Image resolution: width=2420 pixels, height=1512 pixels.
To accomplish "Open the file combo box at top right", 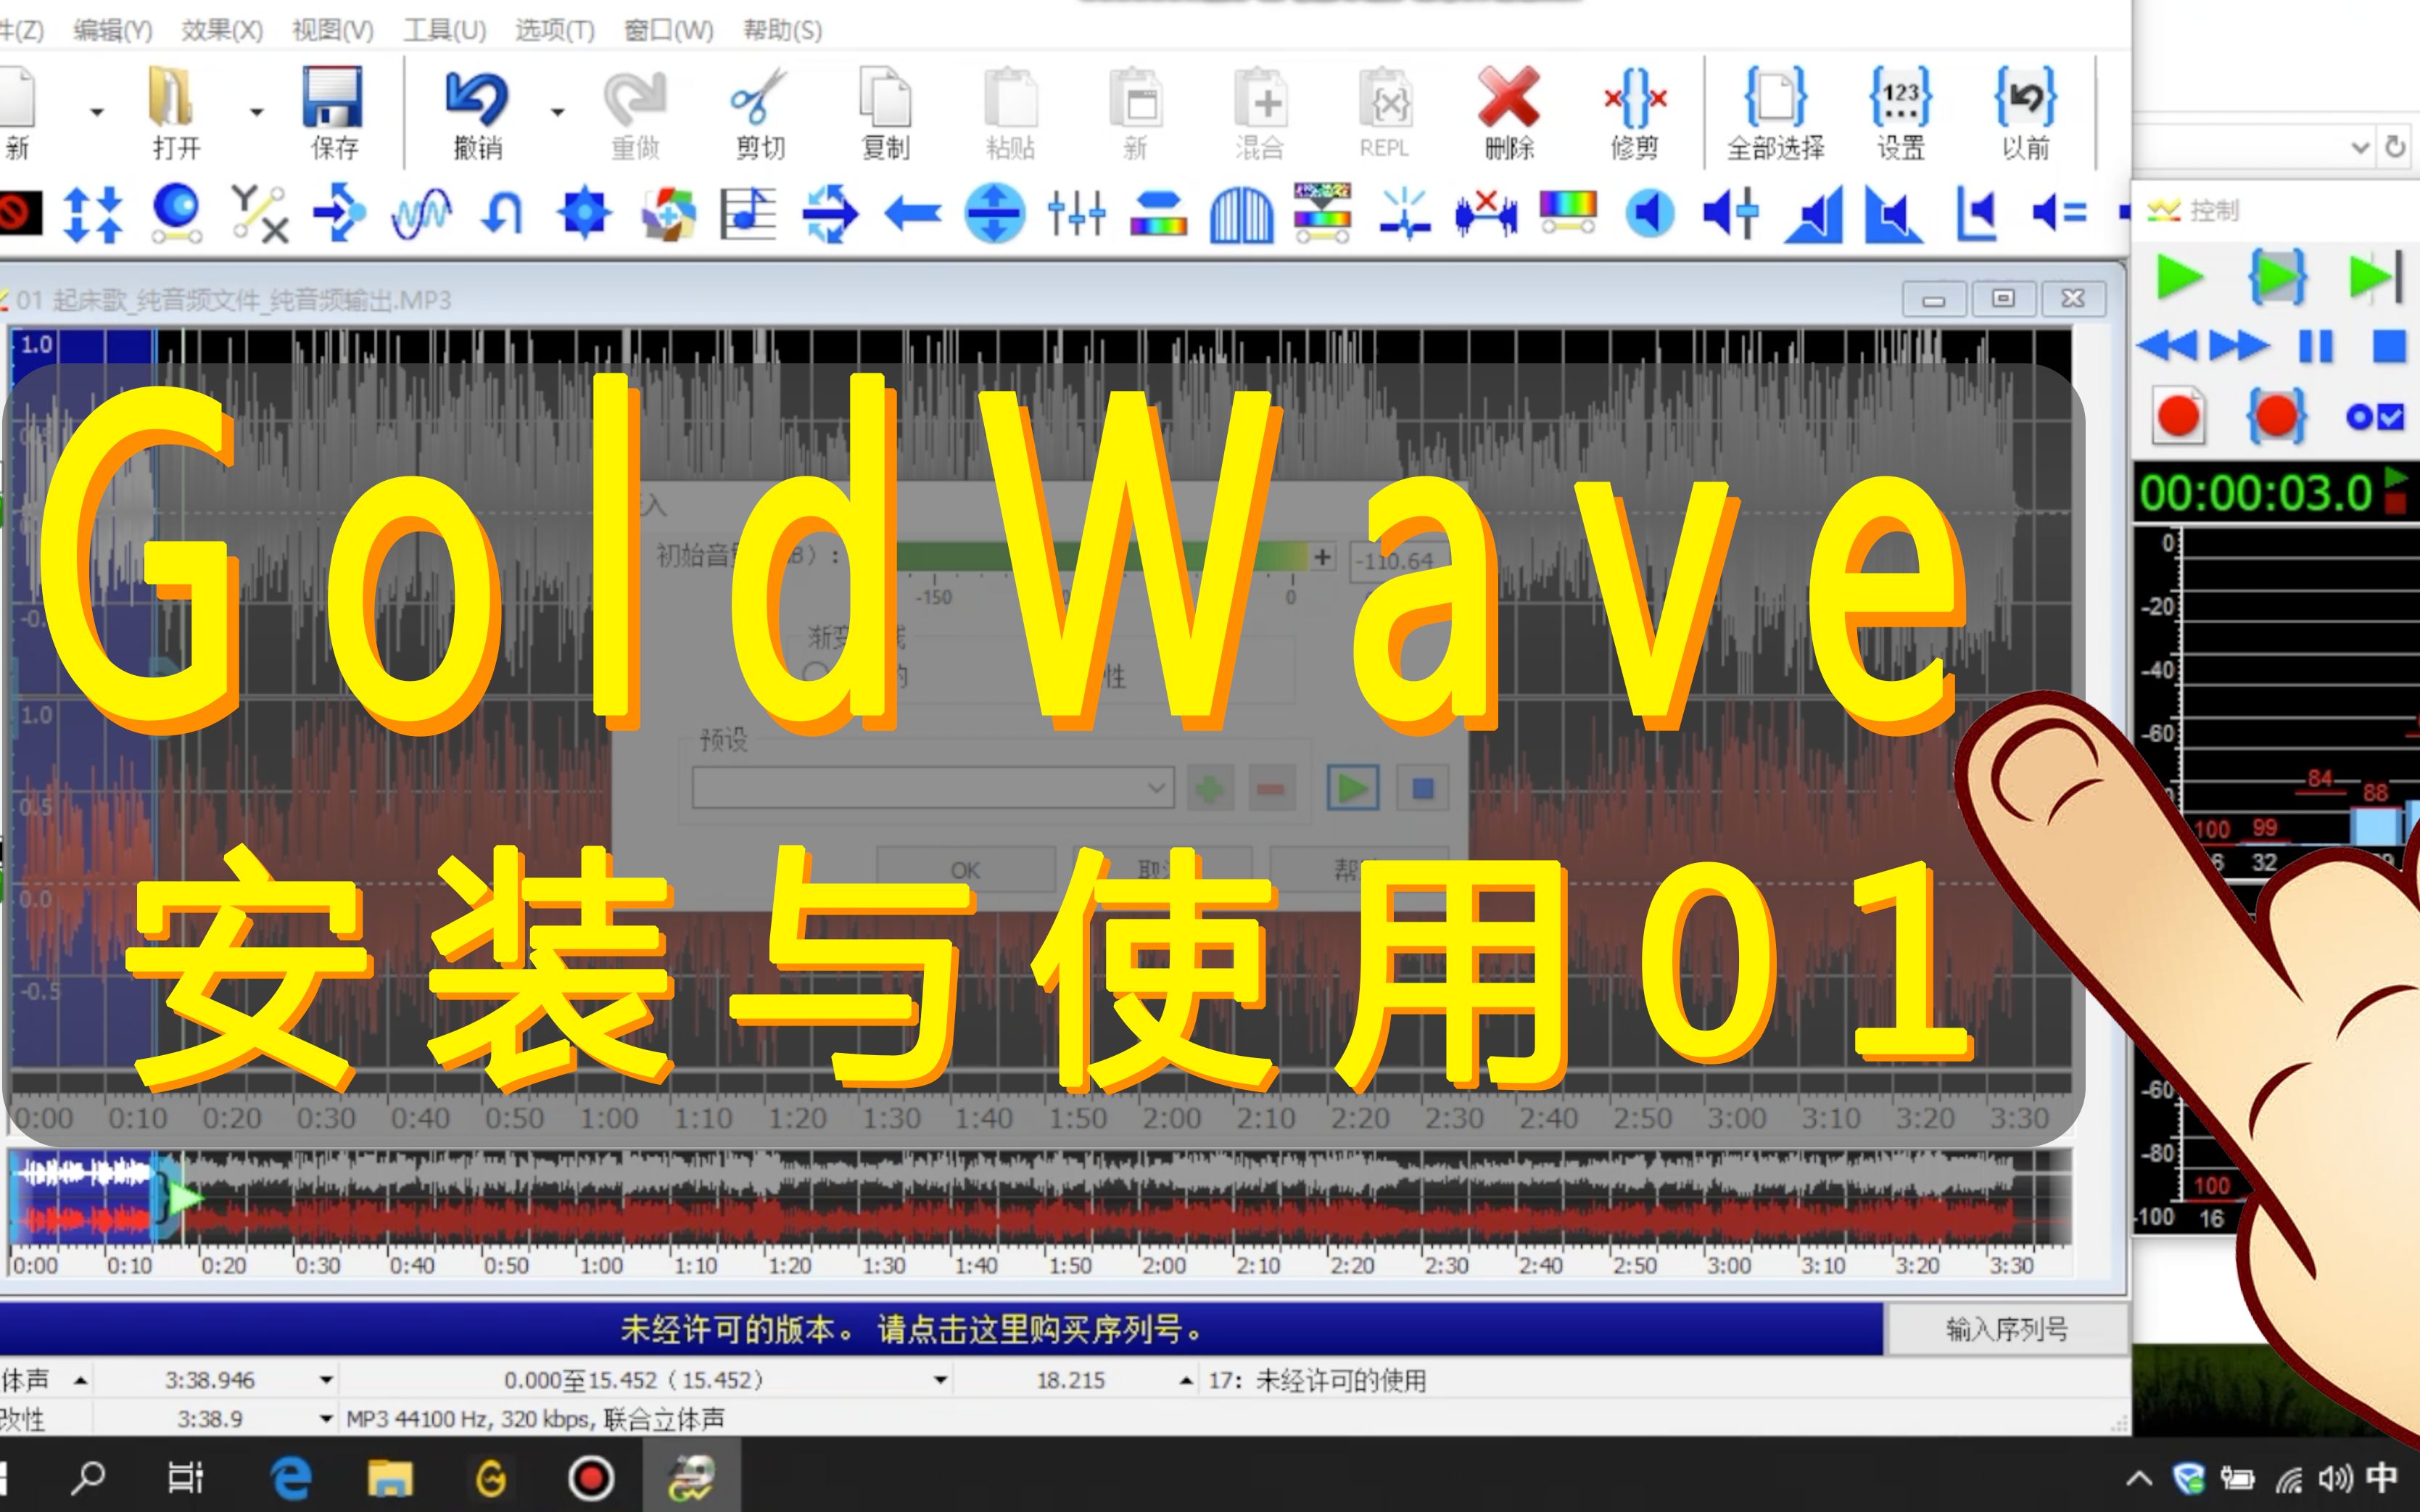I will [x=2360, y=147].
